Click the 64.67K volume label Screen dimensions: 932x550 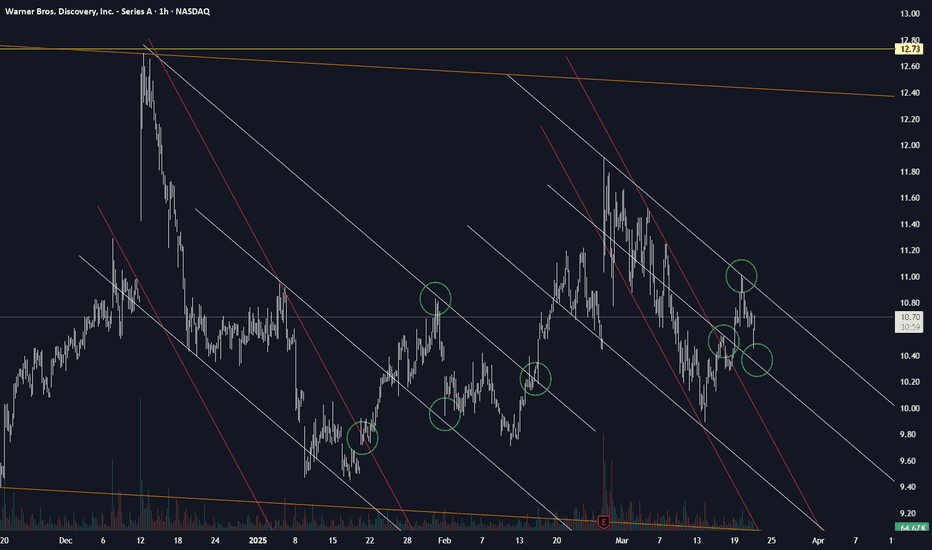tap(912, 527)
